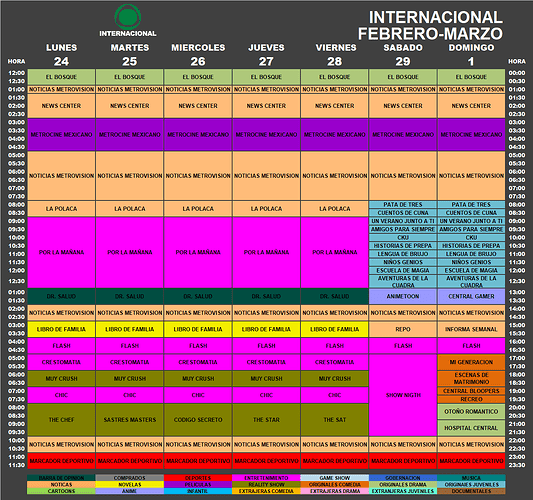Viewport: 533px width, 500px height.
Task: Click EL BOSQUE in the LUNES column
Action: (62, 77)
